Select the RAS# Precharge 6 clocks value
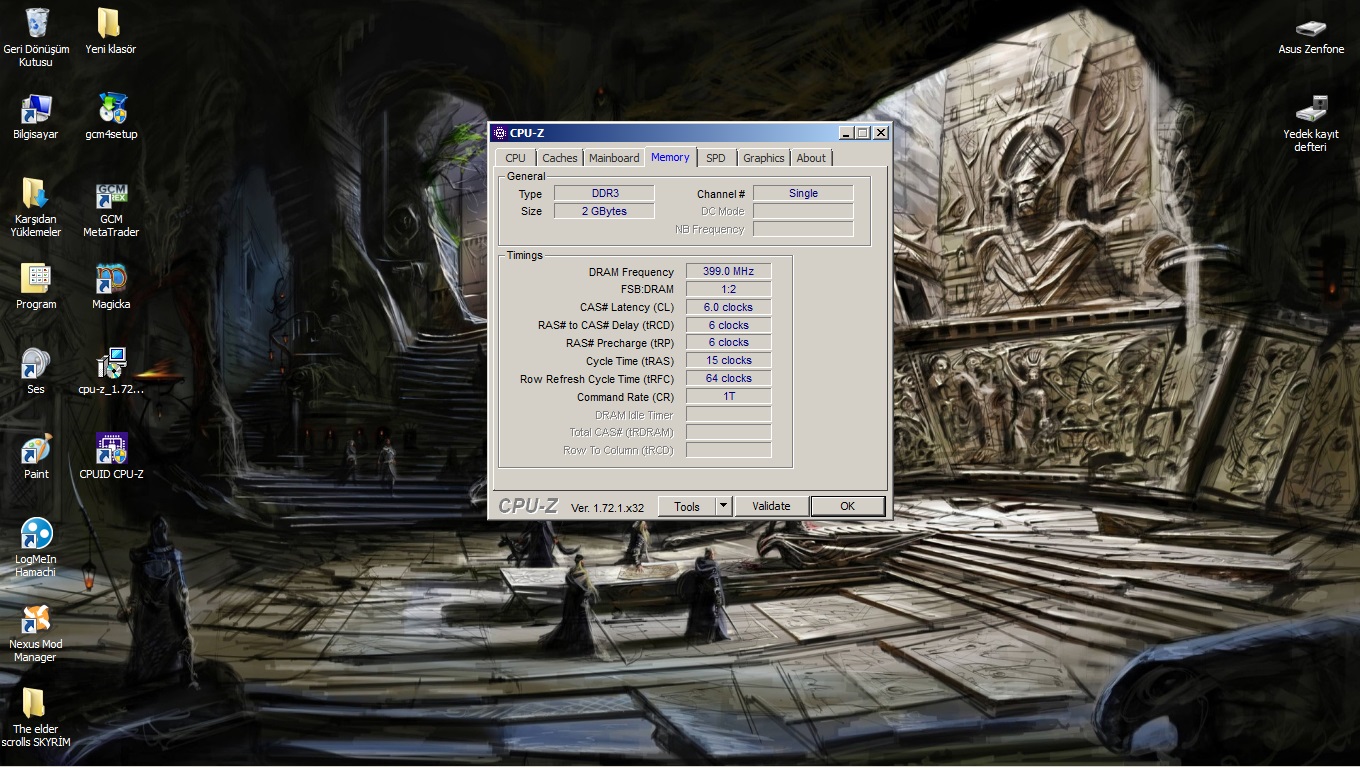 [728, 342]
